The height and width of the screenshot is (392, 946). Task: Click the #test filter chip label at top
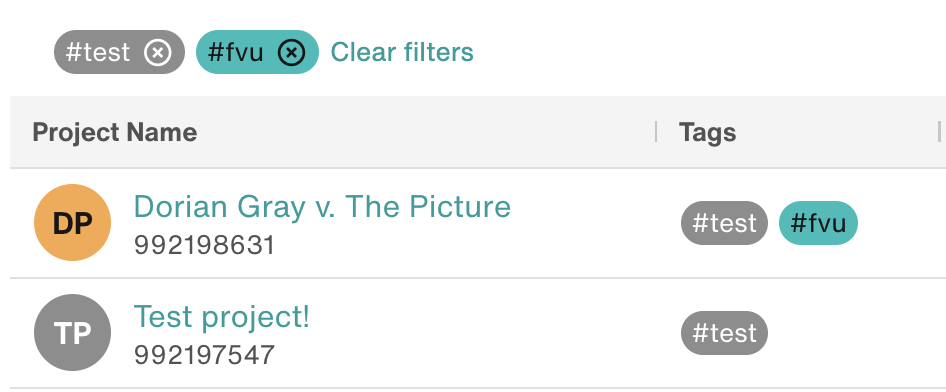point(98,52)
